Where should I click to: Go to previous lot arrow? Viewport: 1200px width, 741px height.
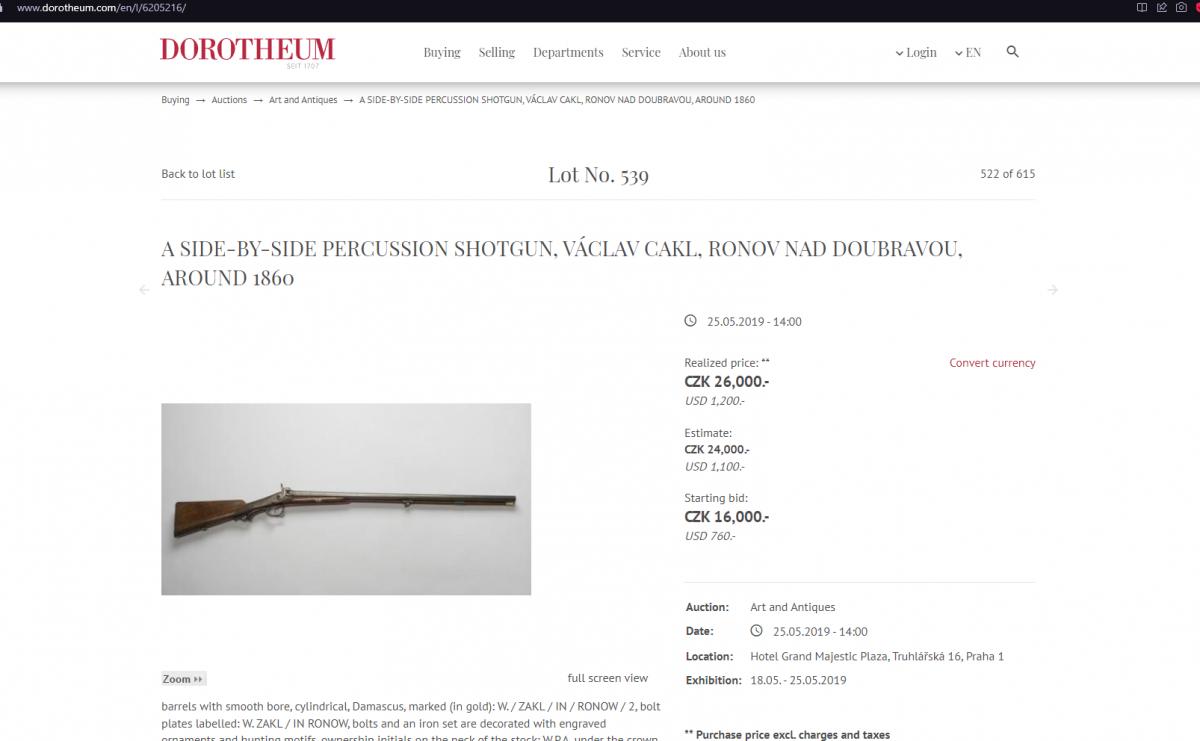coord(144,290)
